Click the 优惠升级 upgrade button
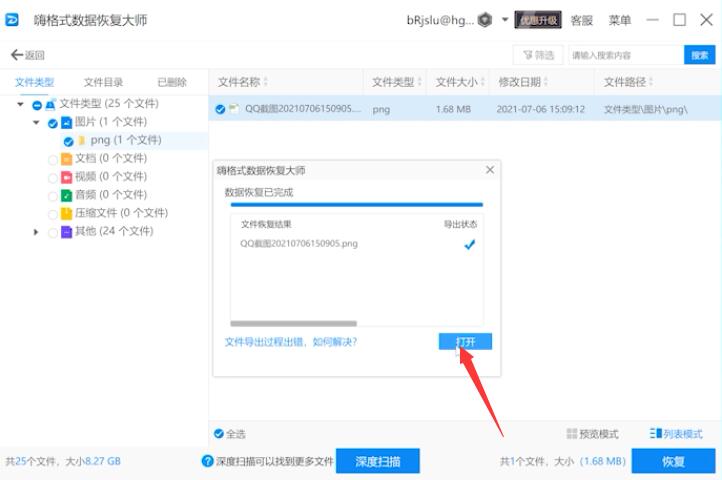This screenshot has height=480, width=722. [x=537, y=20]
